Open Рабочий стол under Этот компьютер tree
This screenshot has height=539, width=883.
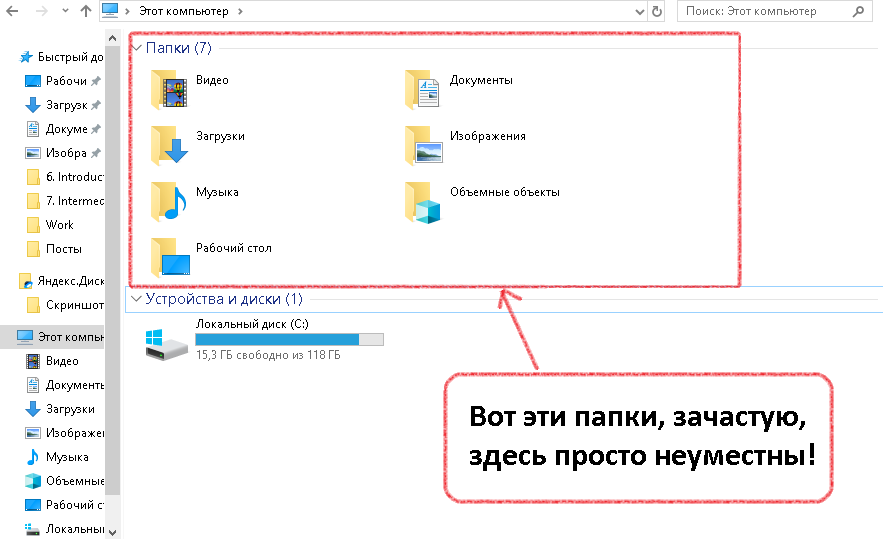pyautogui.click(x=64, y=505)
